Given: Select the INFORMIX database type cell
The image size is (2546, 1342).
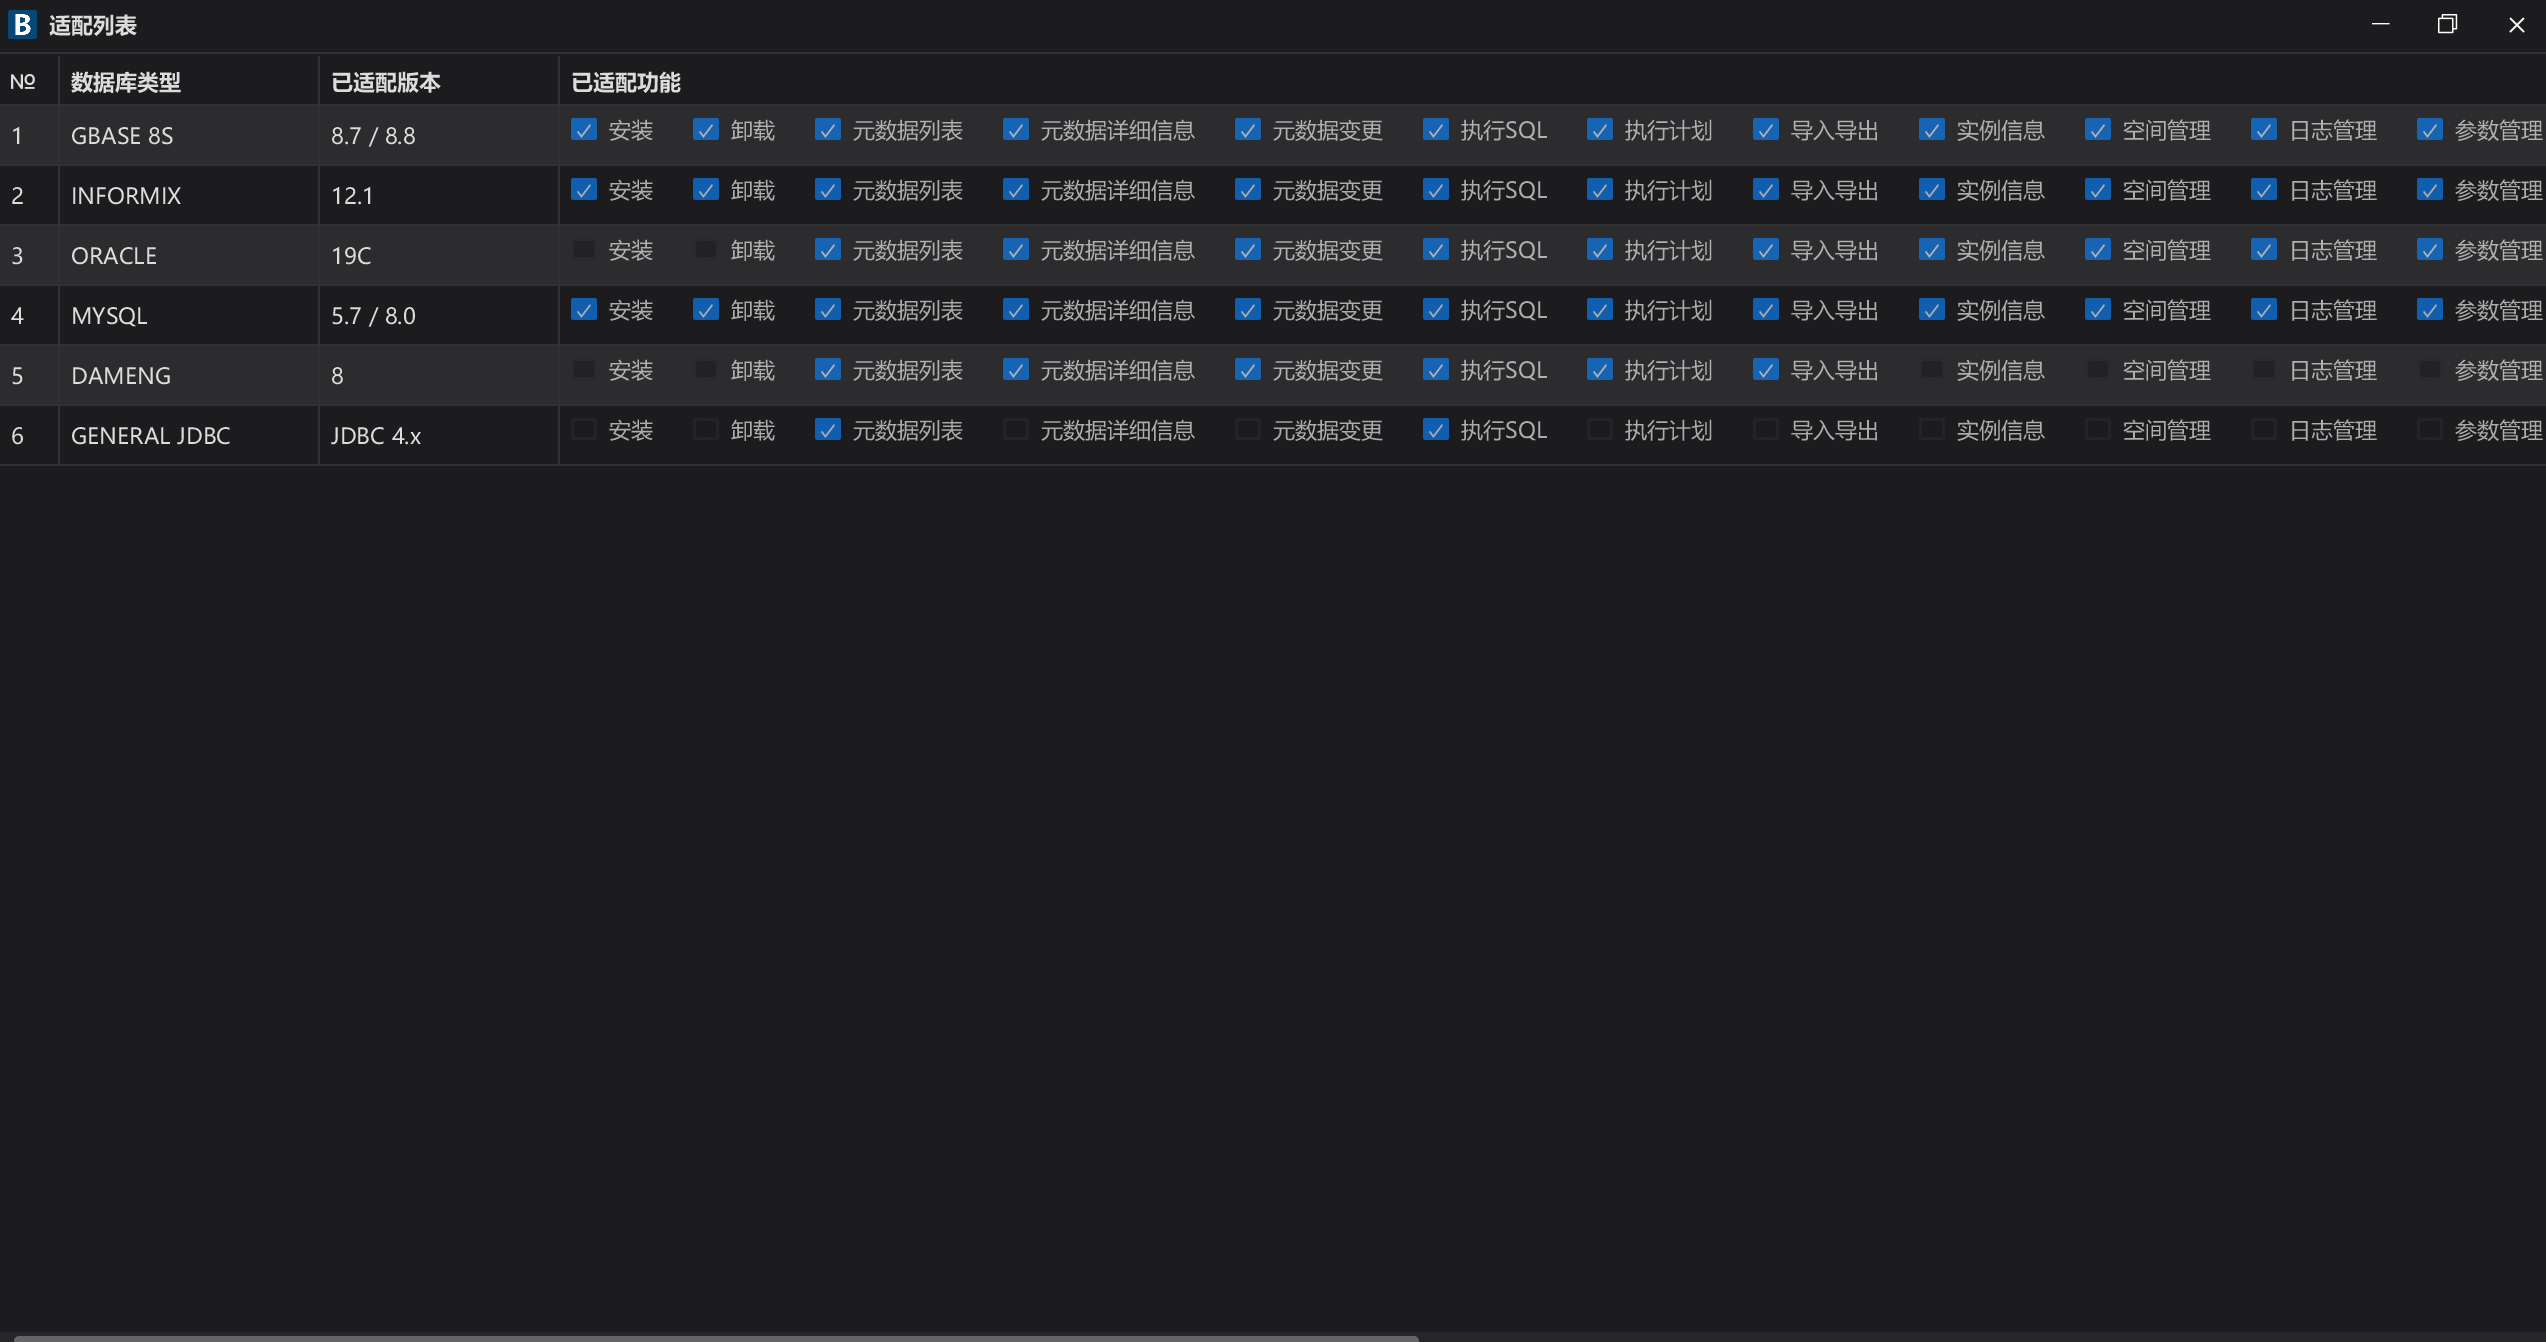Looking at the screenshot, I should [189, 195].
